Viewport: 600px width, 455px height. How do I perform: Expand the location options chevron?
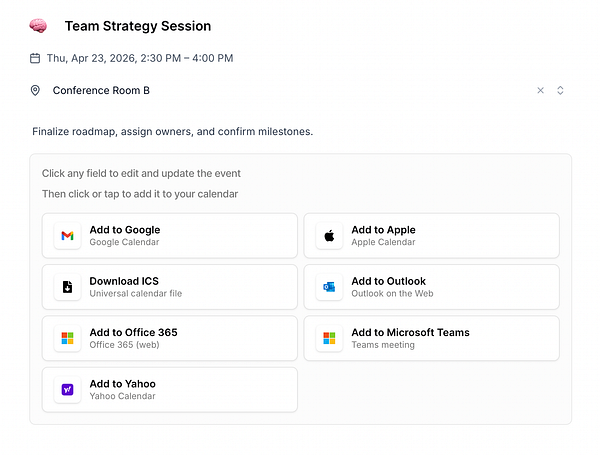coord(560,91)
